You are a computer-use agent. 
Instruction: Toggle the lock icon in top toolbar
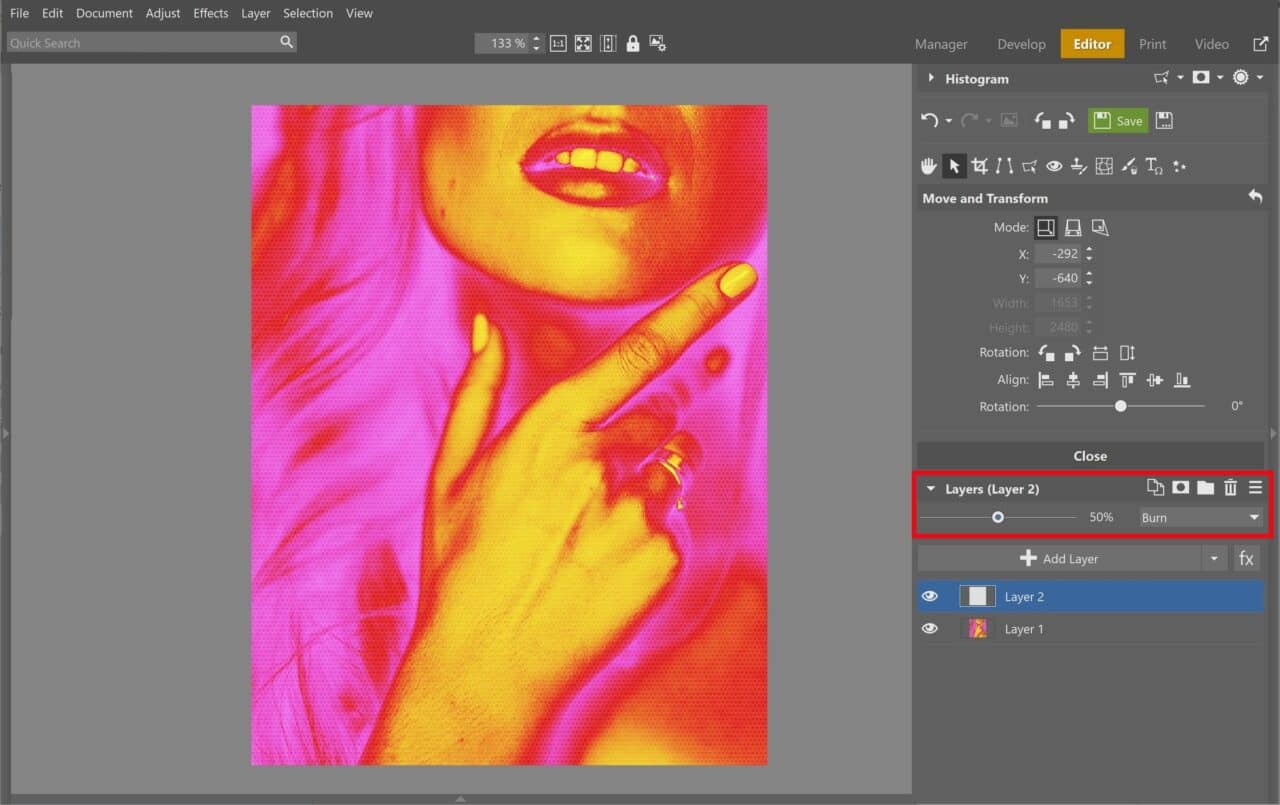coord(631,43)
